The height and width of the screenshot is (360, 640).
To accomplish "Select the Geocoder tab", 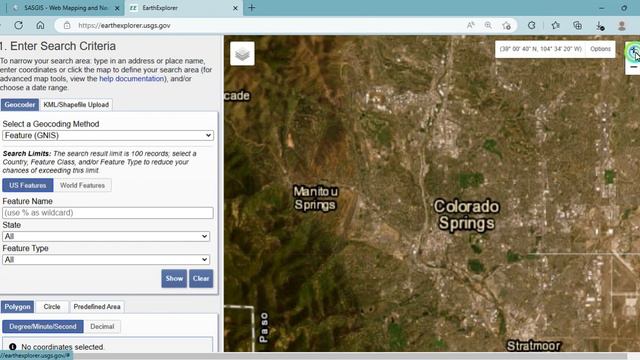I will coord(20,104).
